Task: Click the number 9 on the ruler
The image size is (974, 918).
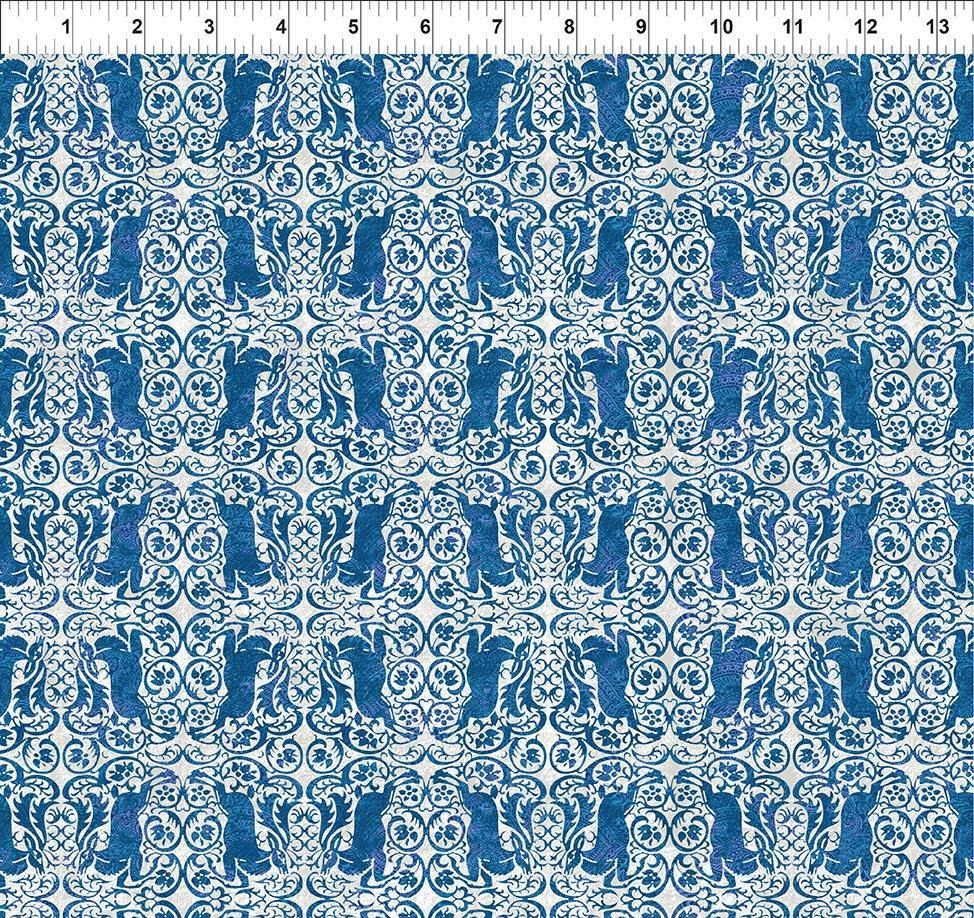Action: 640,27
